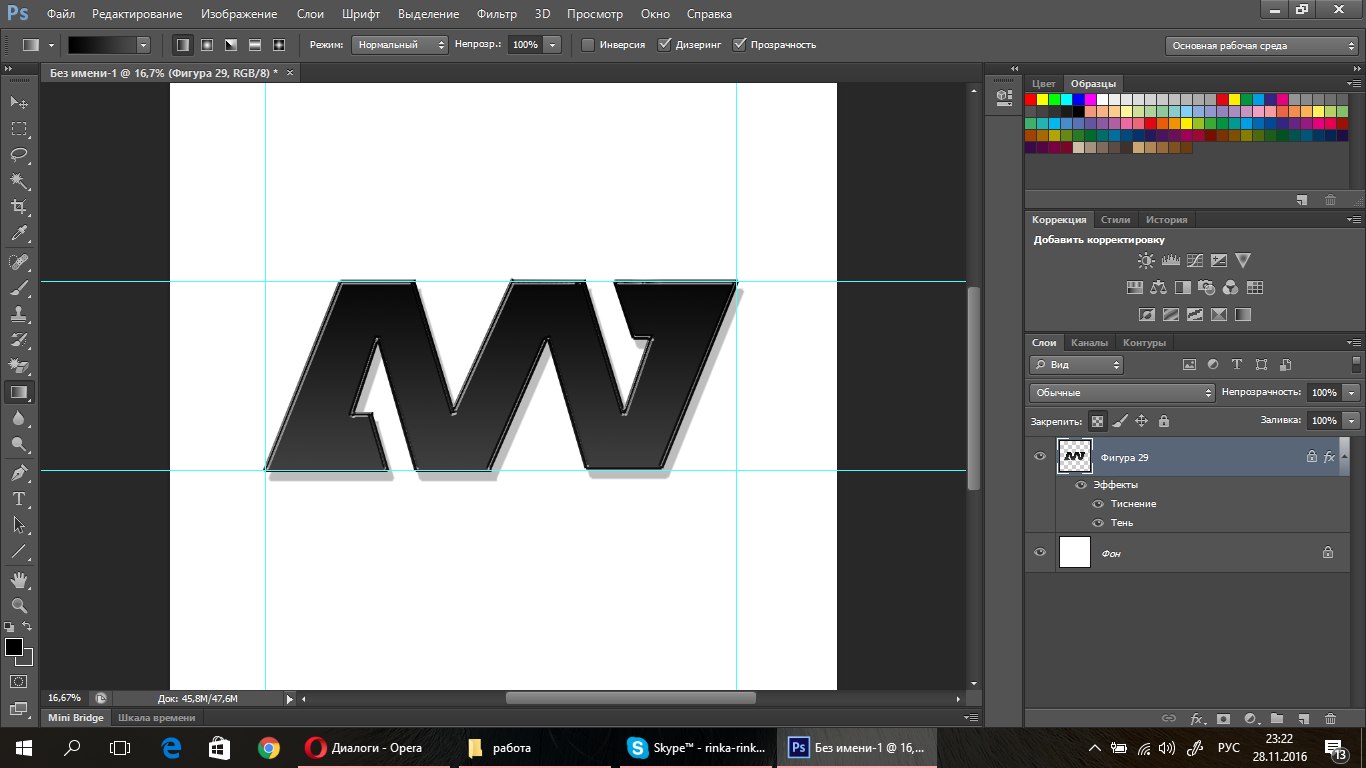
Task: Select the Rectangular Marquee tool
Action: pos(19,128)
